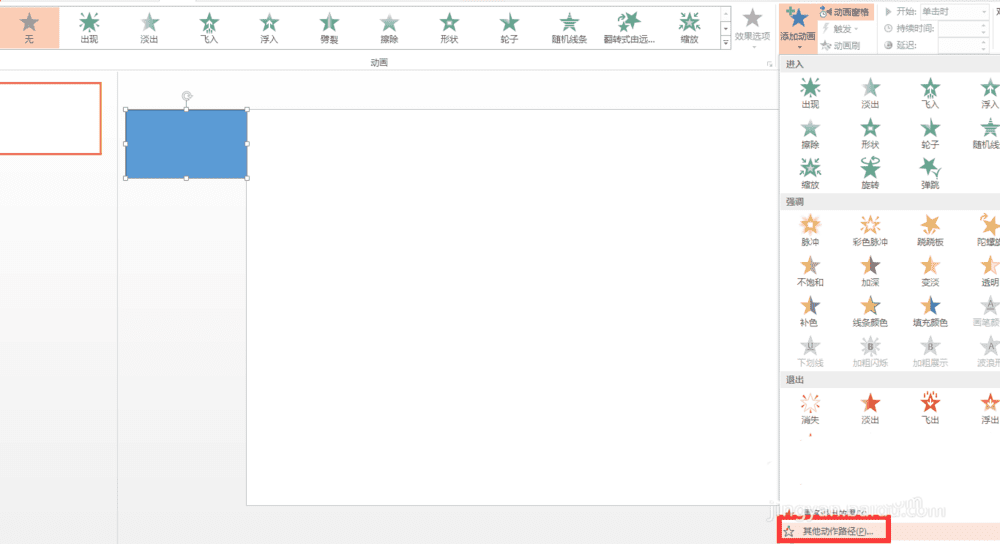Image resolution: width=1000 pixels, height=544 pixels.
Task: Add the 旋转 entrance animation
Action: point(870,173)
